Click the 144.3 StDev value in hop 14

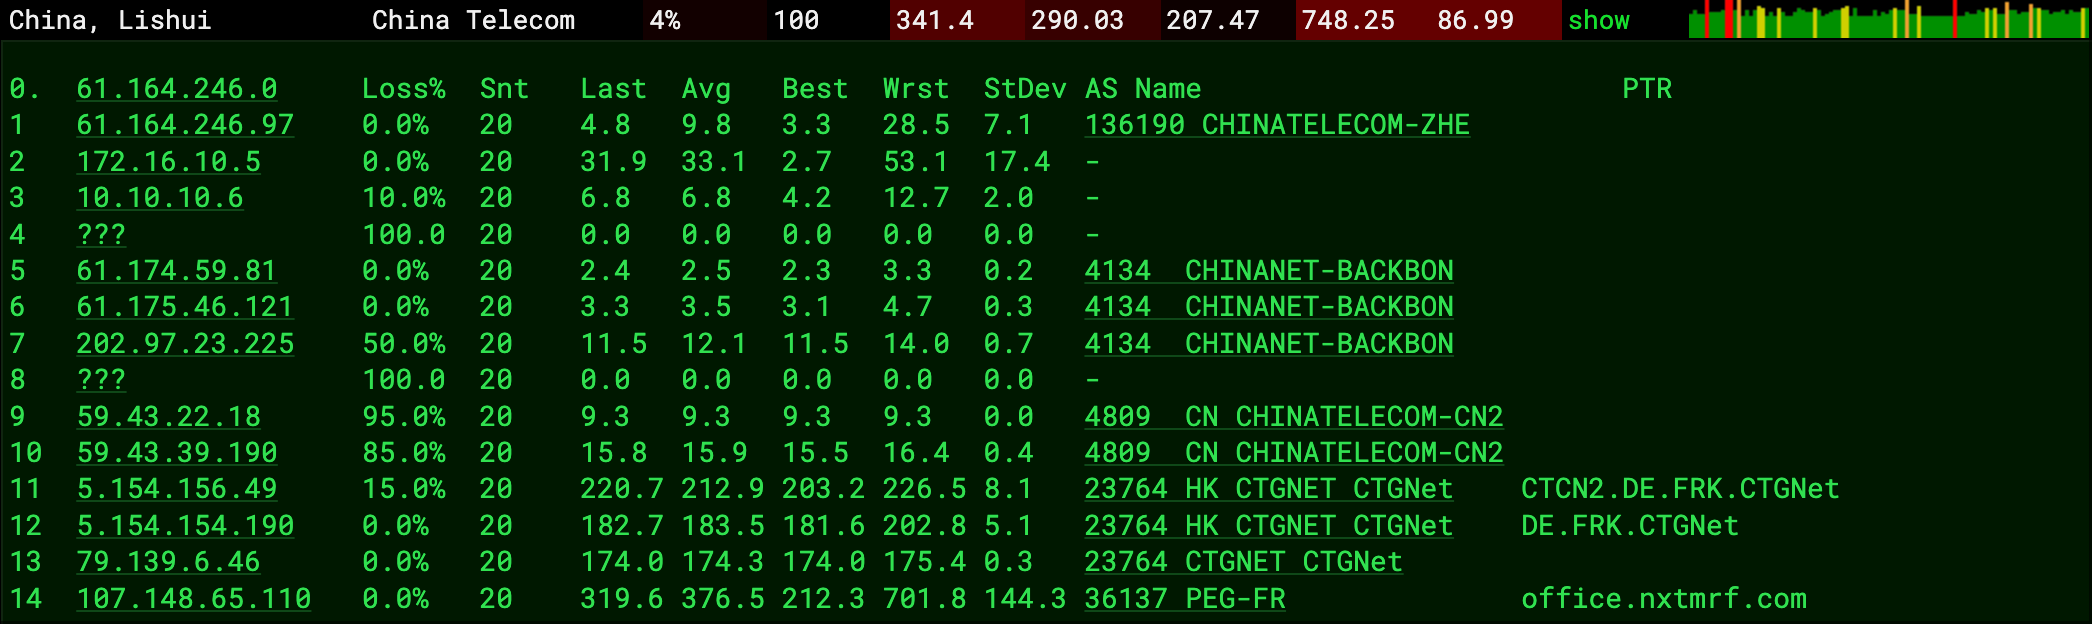tap(1025, 599)
